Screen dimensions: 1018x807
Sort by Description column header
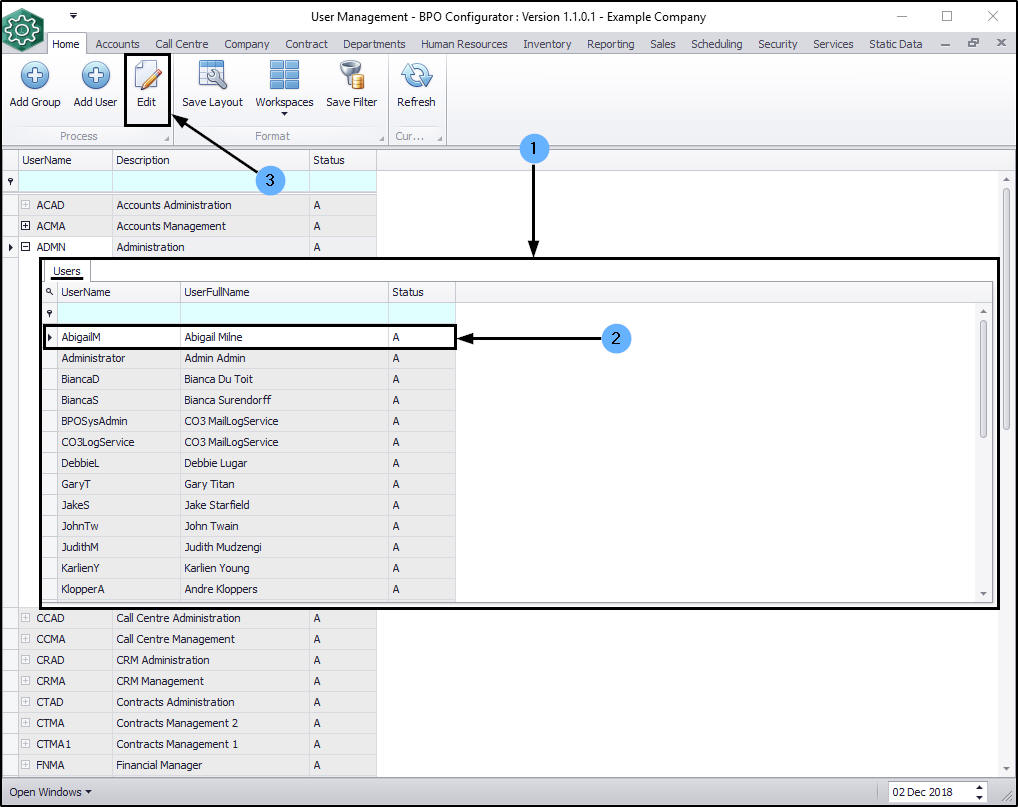(211, 160)
